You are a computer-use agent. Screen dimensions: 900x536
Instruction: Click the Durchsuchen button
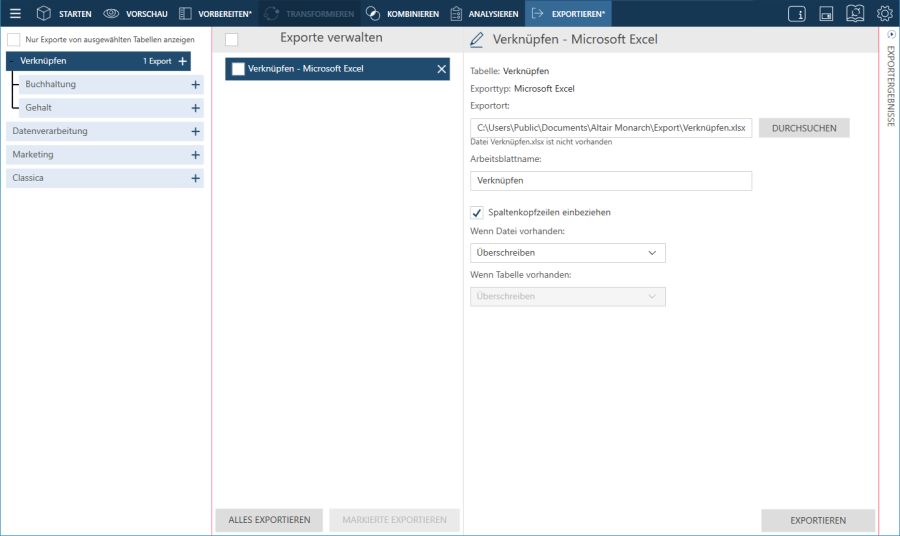pyautogui.click(x=804, y=128)
